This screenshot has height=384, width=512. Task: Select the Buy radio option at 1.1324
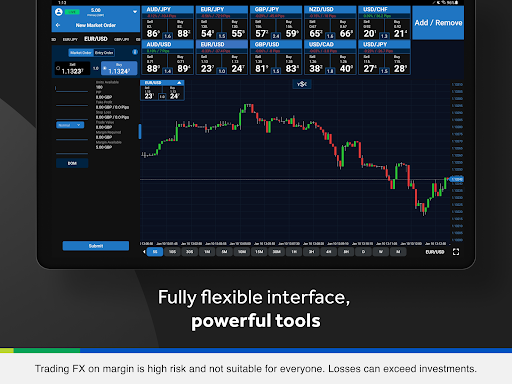(x=105, y=69)
